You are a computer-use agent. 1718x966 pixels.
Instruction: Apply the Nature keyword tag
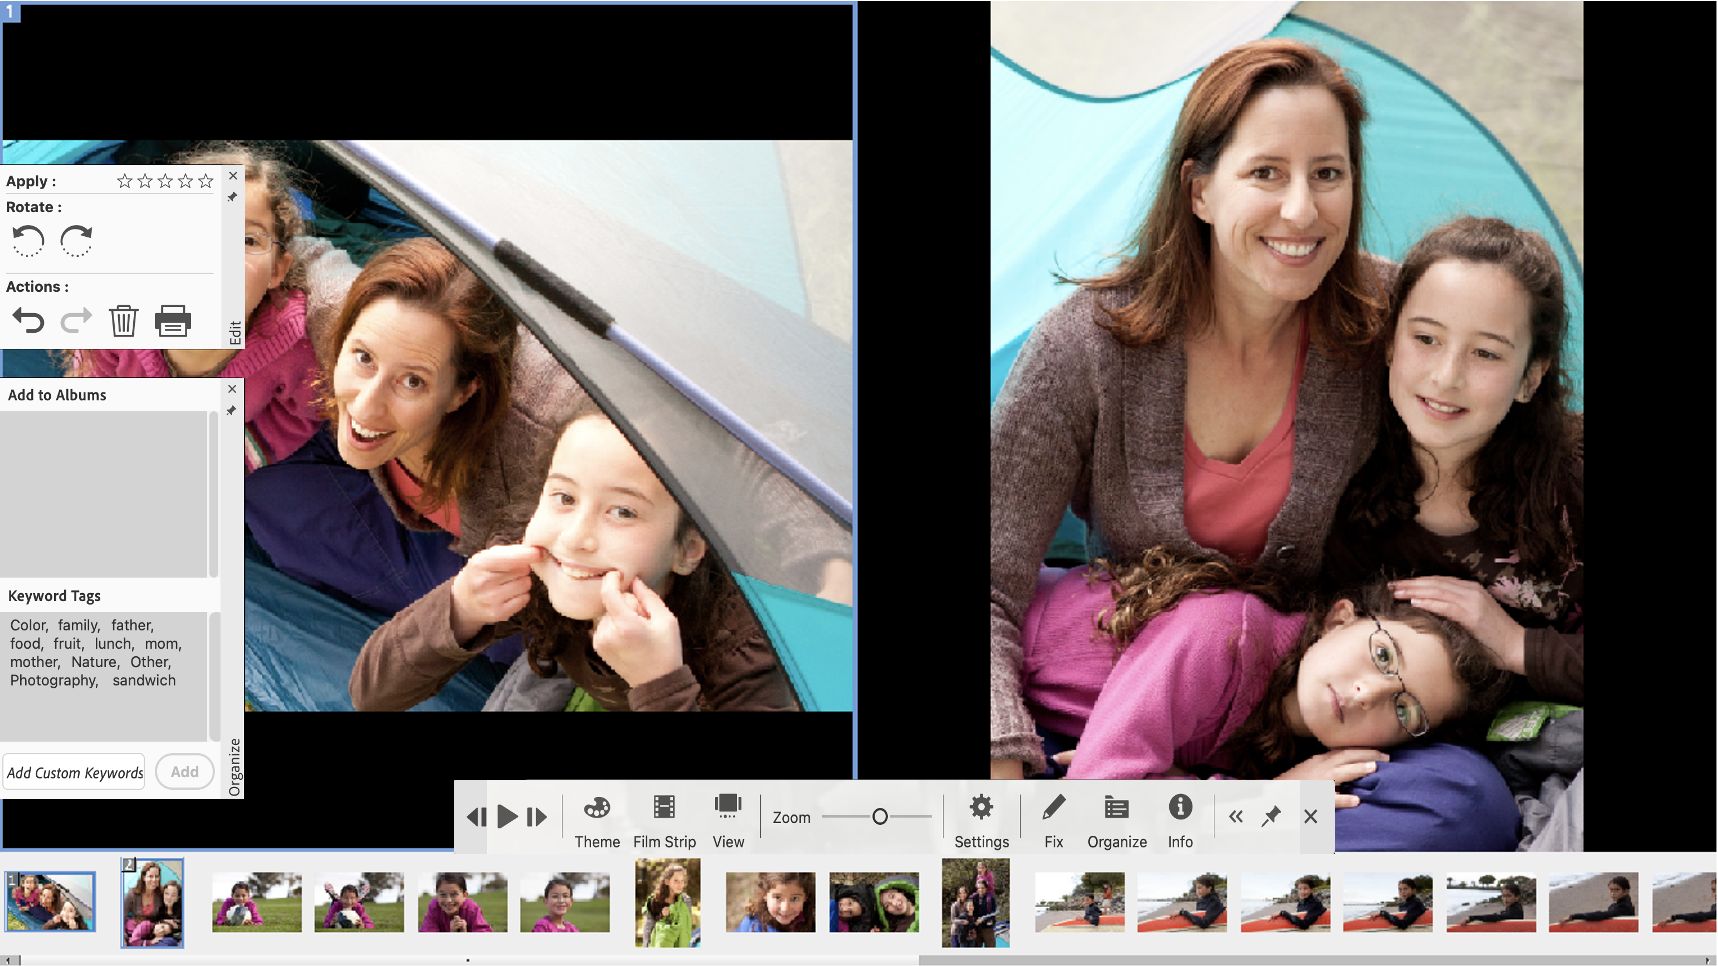coord(95,662)
